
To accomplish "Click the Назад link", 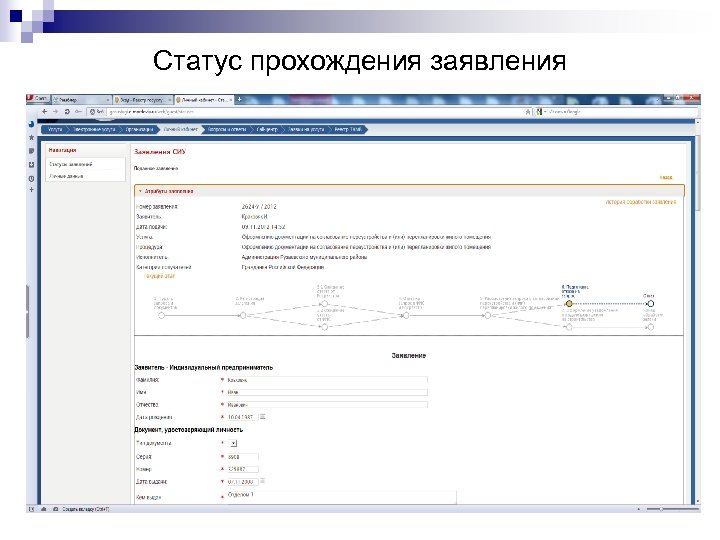I will coord(666,177).
